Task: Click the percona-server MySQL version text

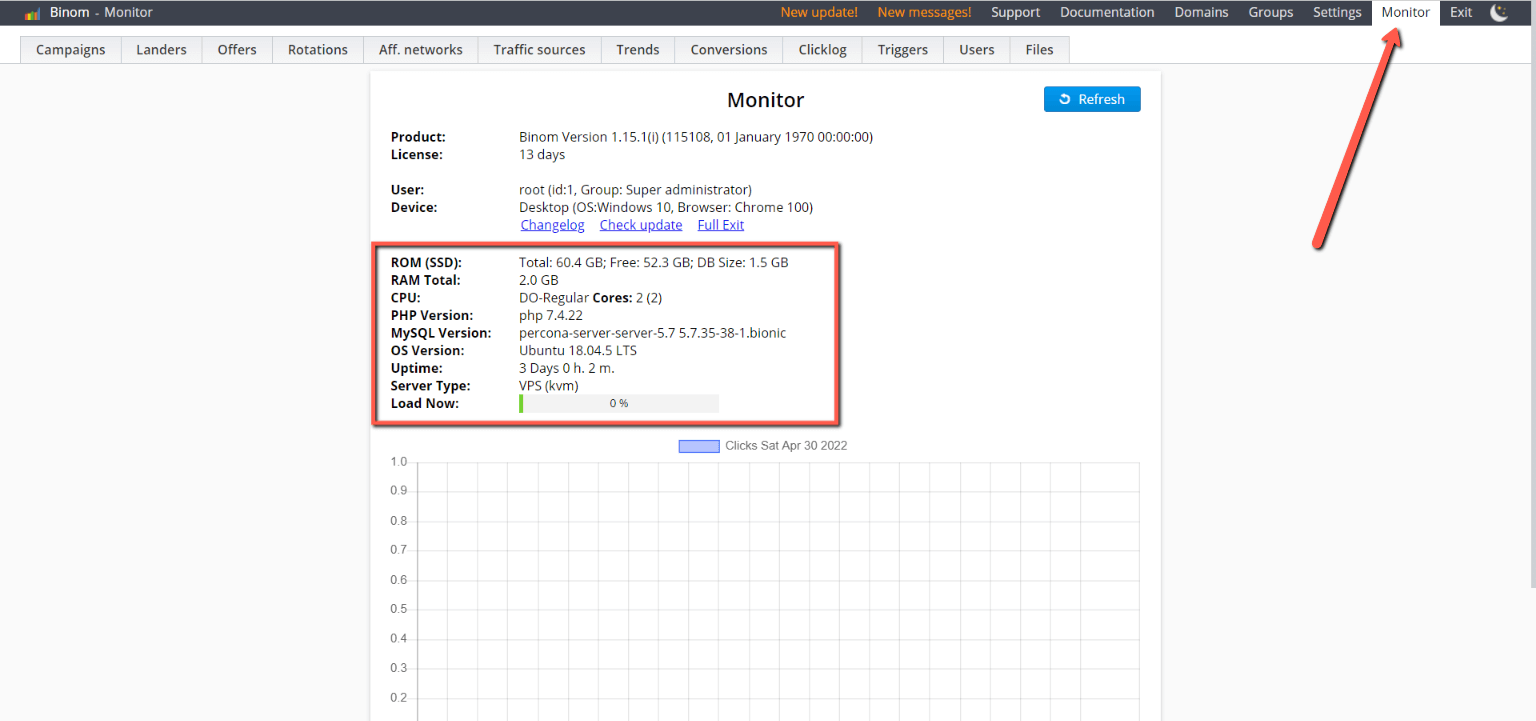Action: point(653,333)
